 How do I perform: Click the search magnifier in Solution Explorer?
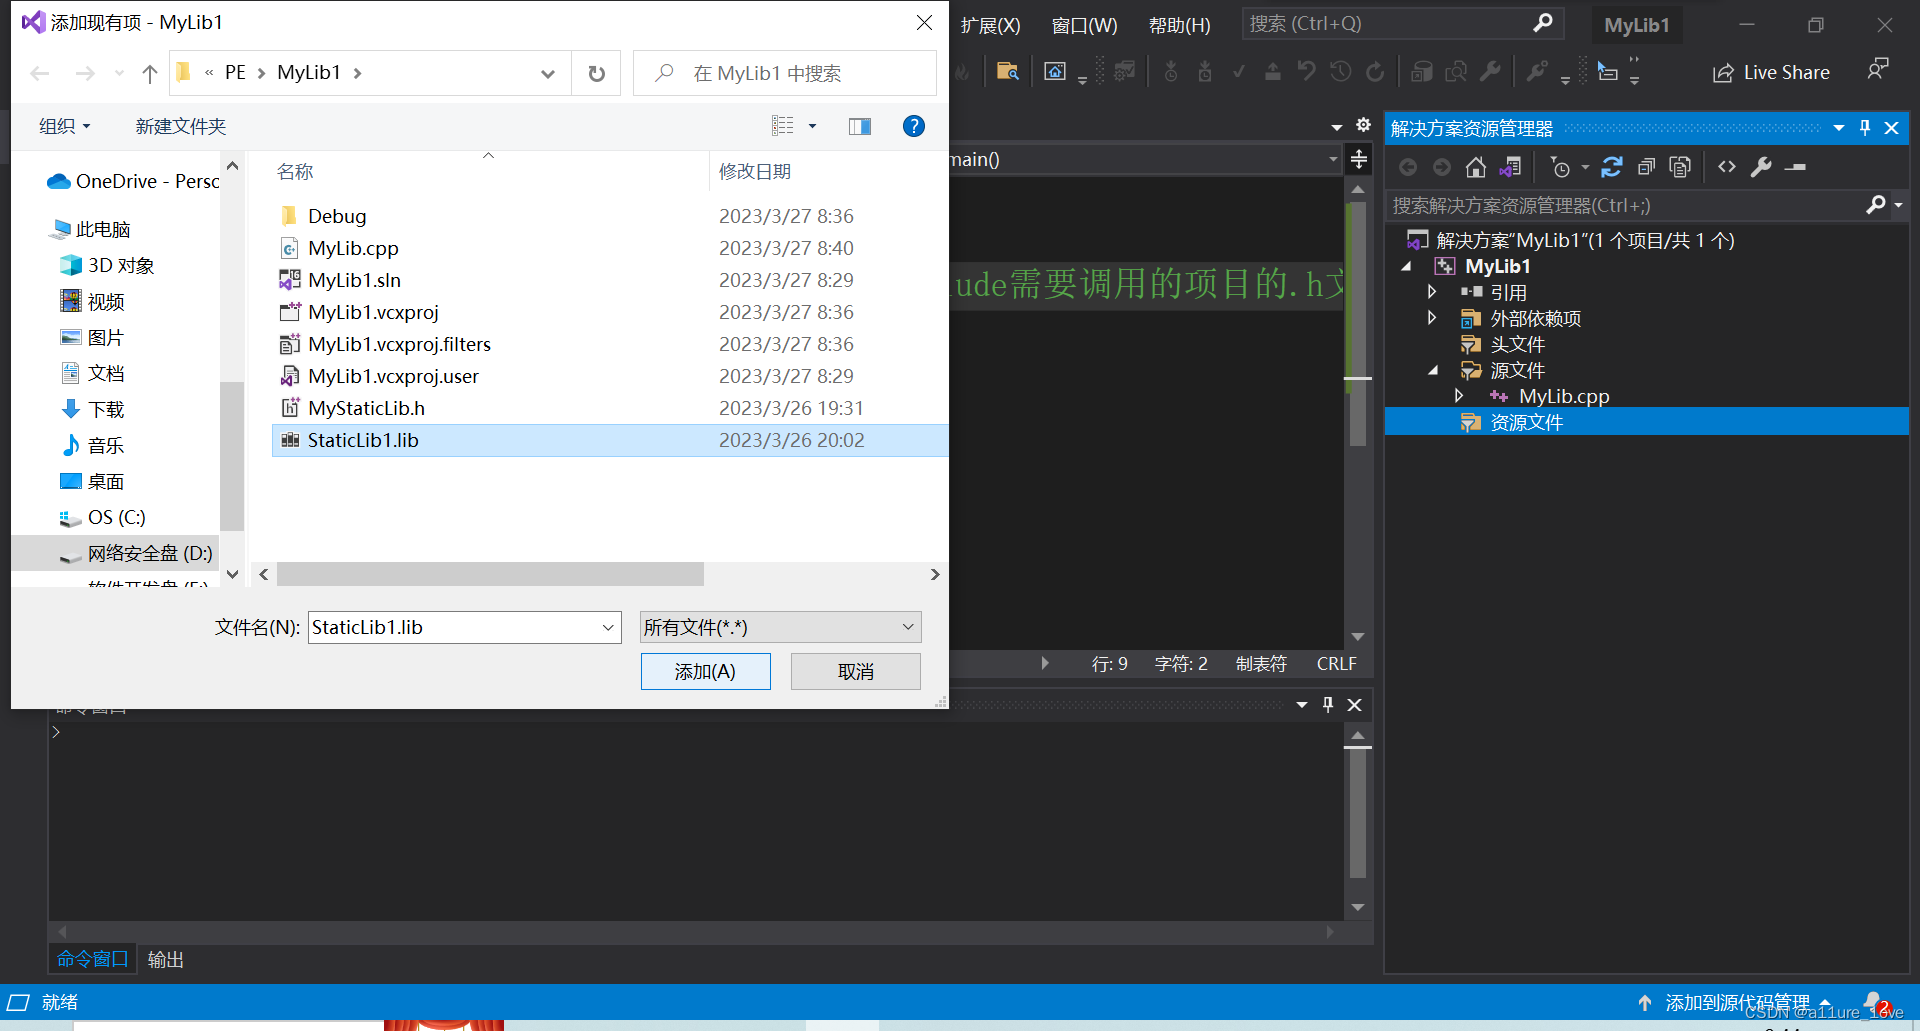[1876, 205]
